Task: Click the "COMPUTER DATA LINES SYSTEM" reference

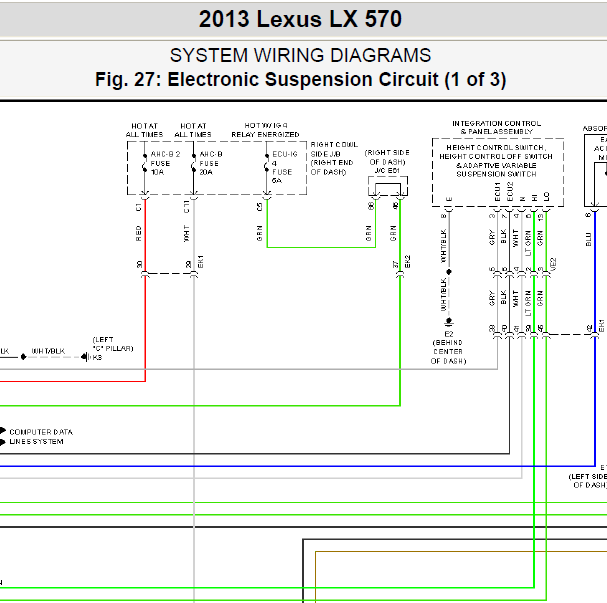Action: click(41, 437)
